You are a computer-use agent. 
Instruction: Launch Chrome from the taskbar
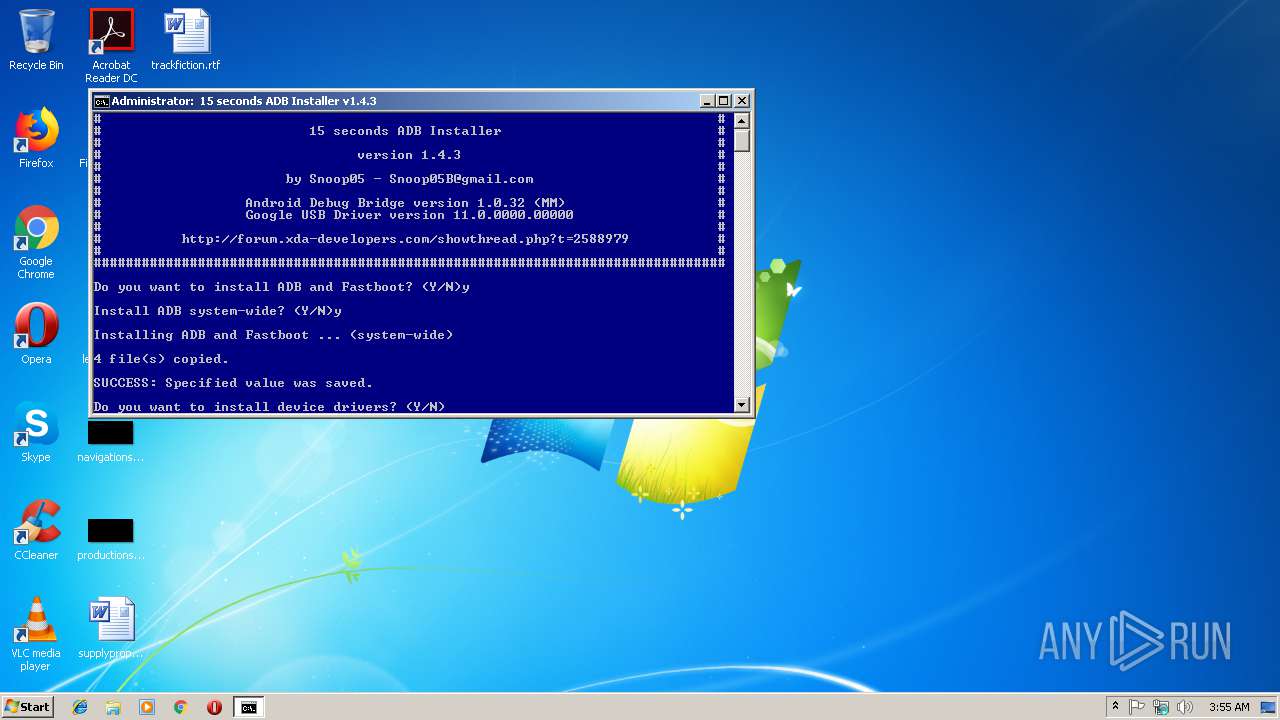[181, 707]
